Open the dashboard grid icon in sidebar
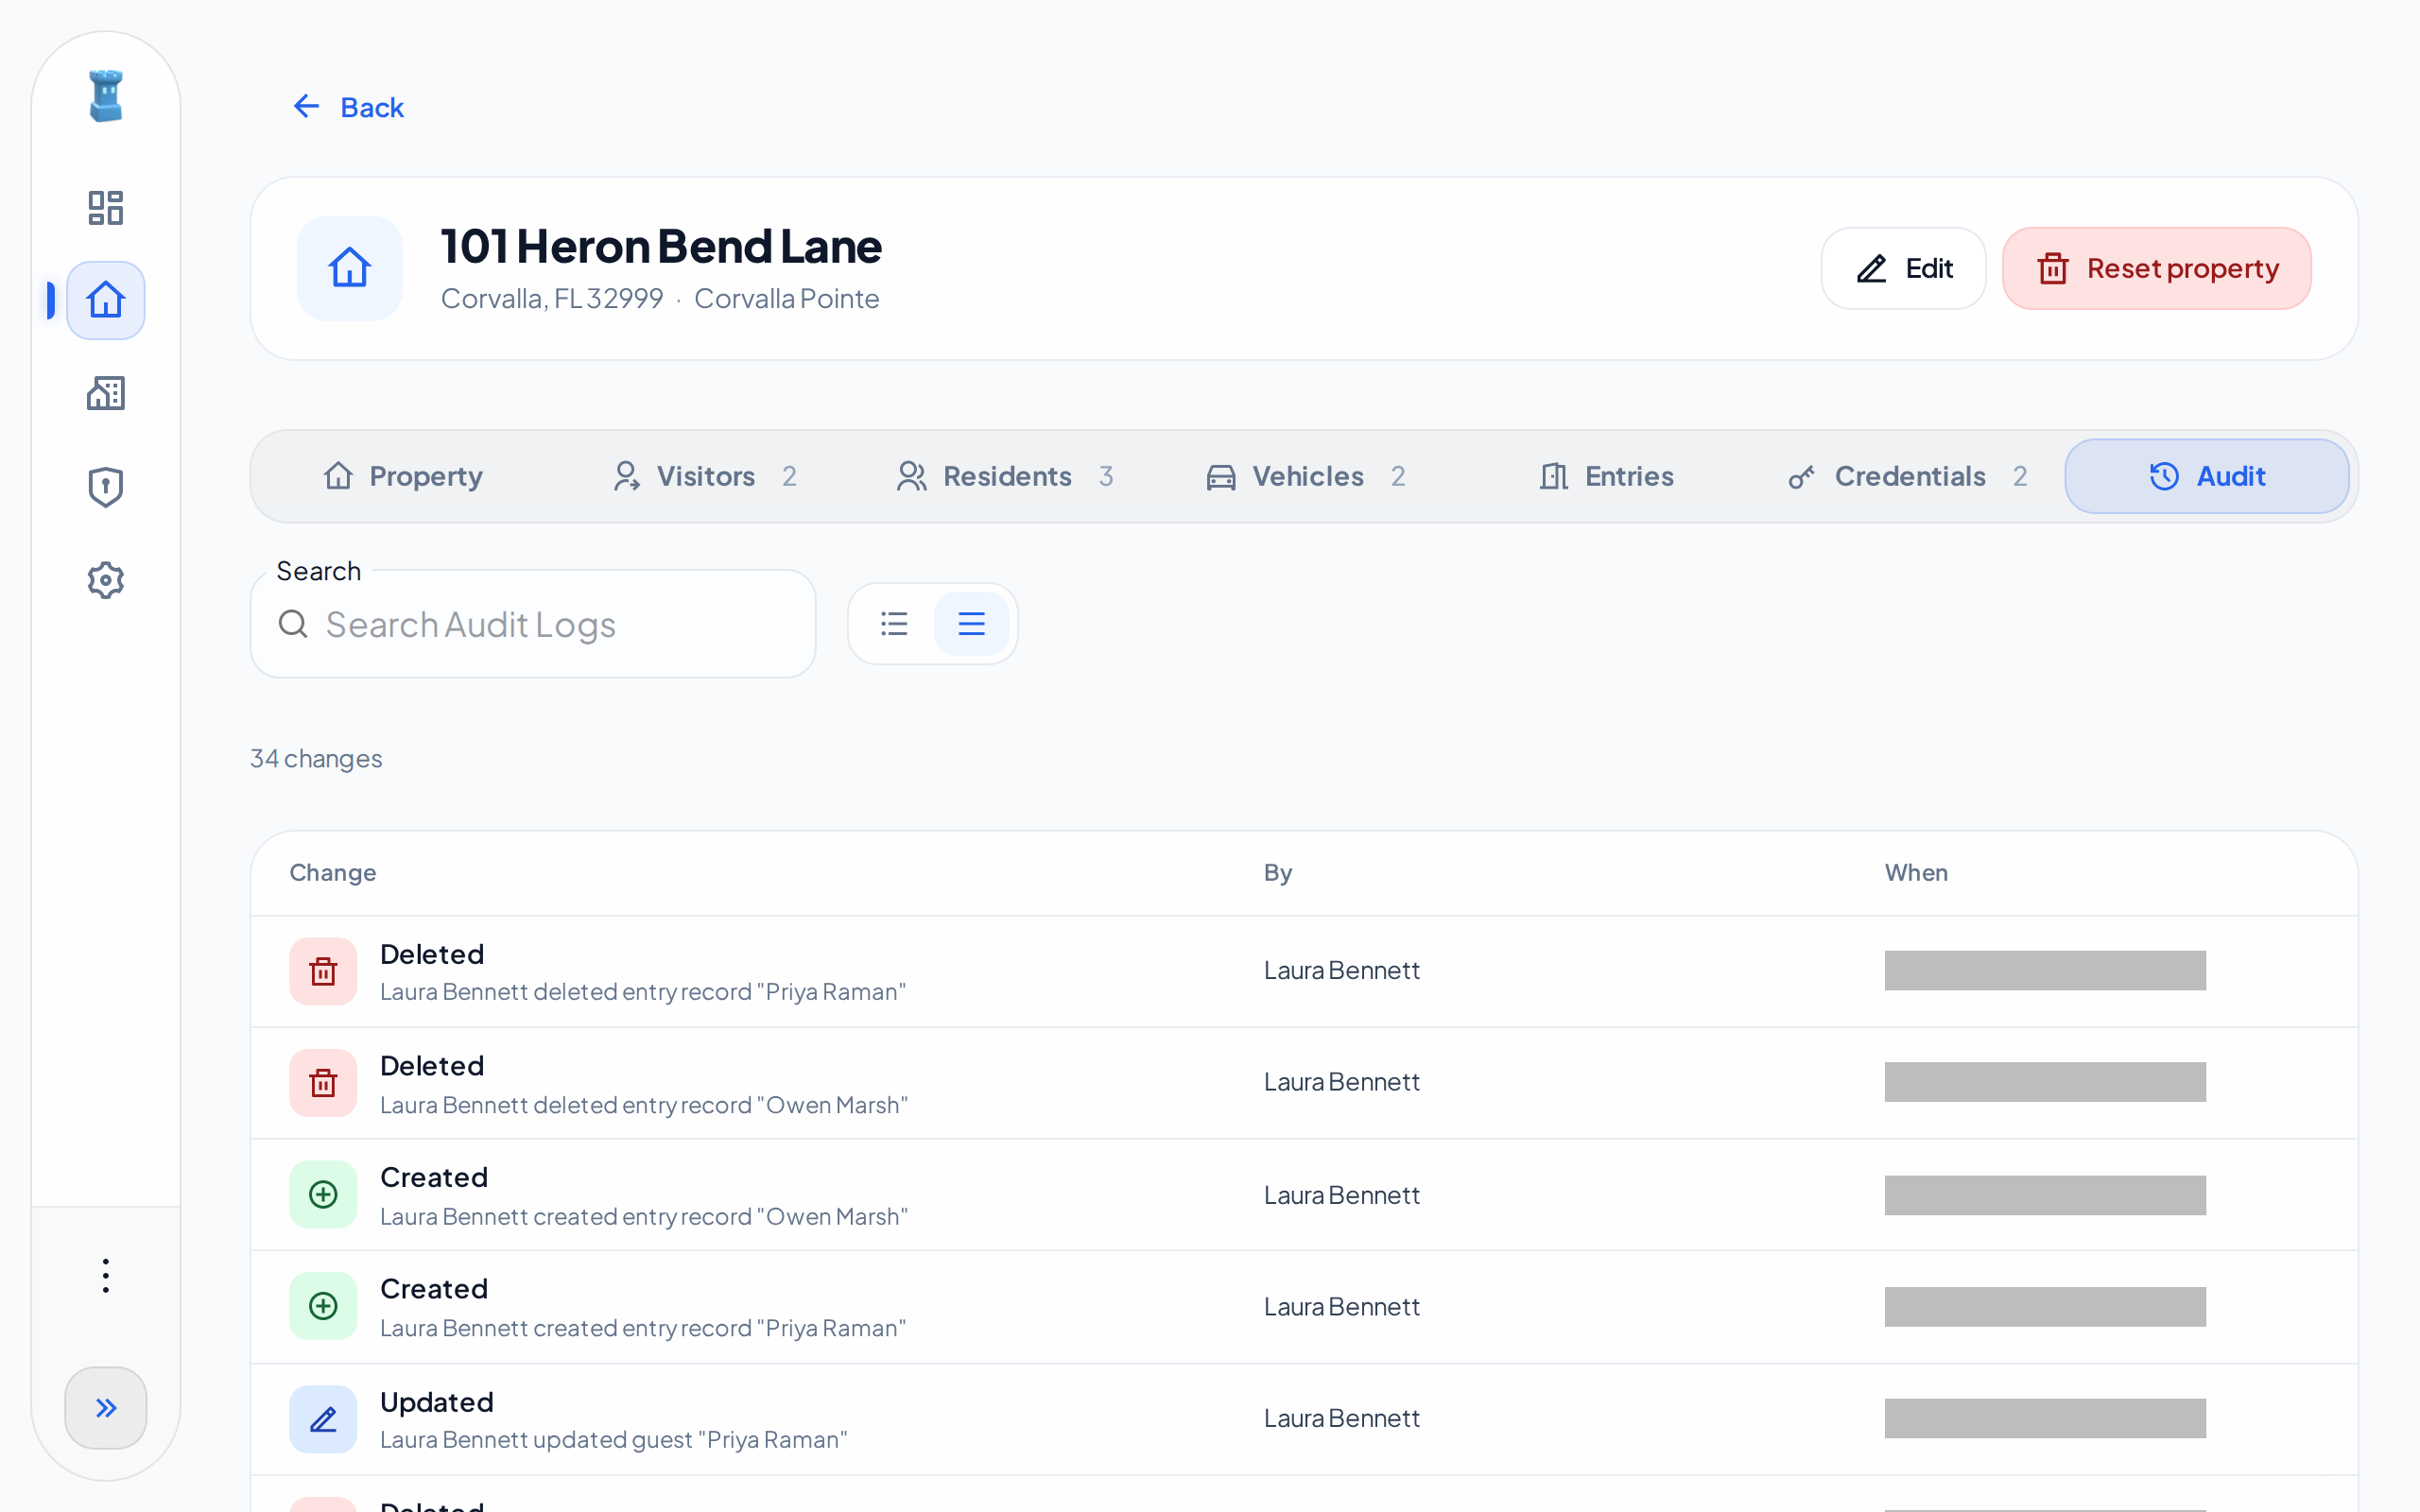Screen dimensions: 2420x1512 point(106,208)
